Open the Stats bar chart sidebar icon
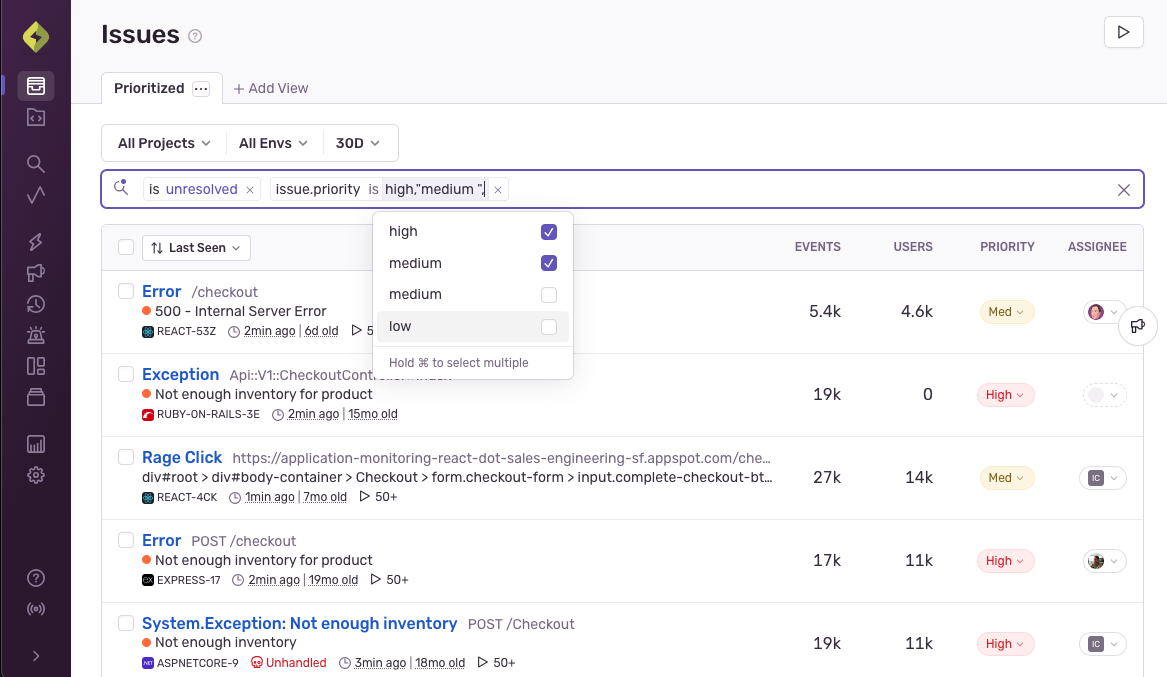Viewport: 1167px width, 677px height. point(36,444)
